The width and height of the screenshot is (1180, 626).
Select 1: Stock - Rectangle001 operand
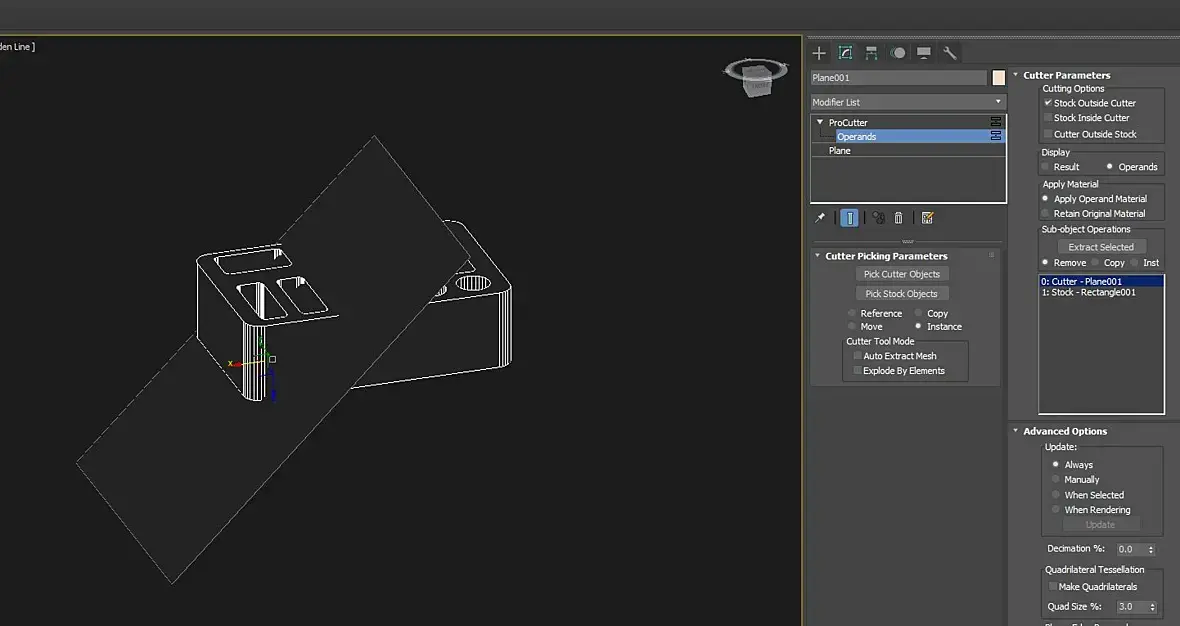point(1101,292)
